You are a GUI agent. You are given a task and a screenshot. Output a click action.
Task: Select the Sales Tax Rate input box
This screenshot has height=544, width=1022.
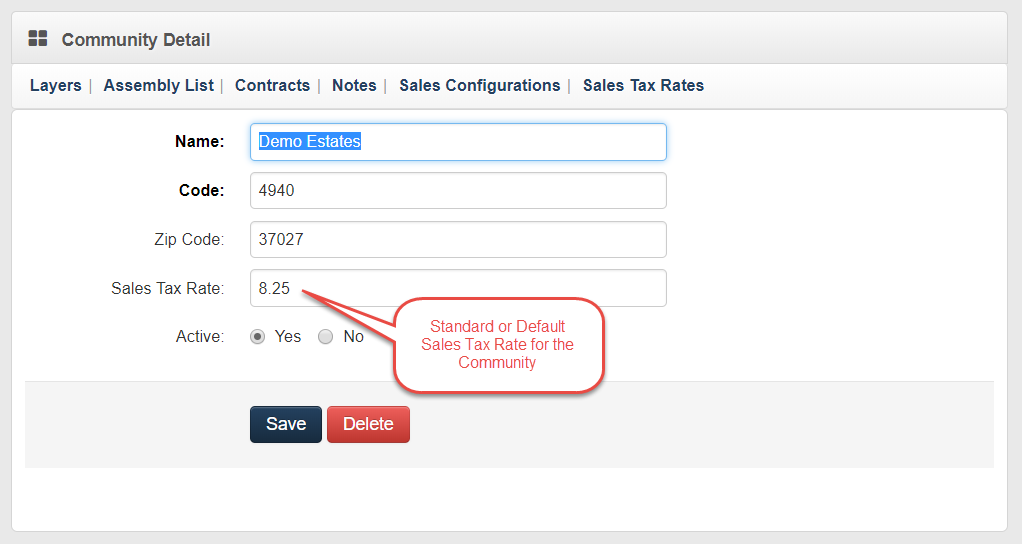457,288
